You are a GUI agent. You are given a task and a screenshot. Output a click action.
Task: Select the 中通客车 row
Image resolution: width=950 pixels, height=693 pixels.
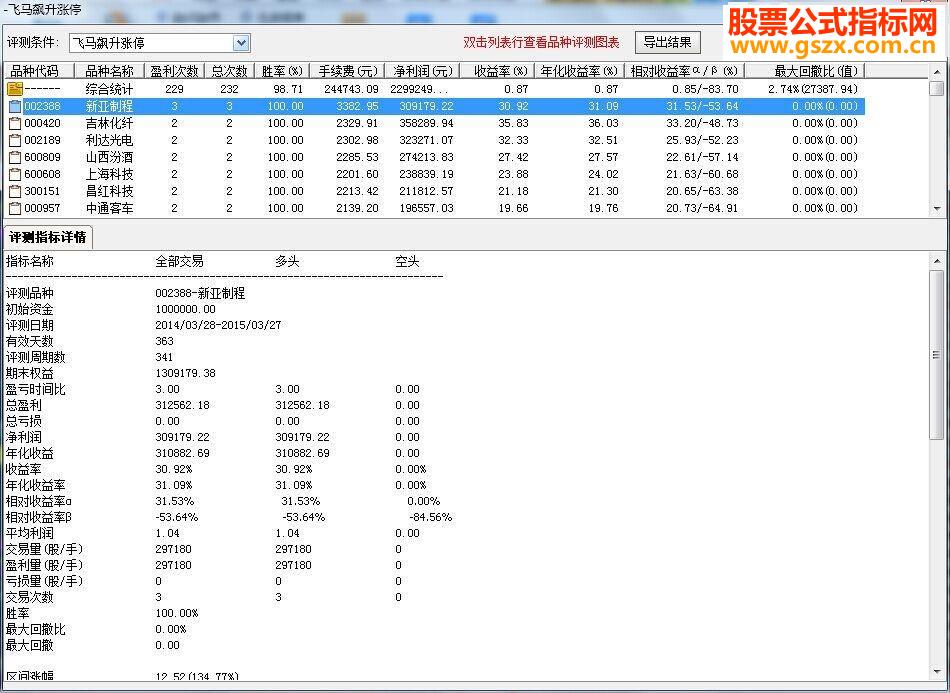[x=435, y=208]
